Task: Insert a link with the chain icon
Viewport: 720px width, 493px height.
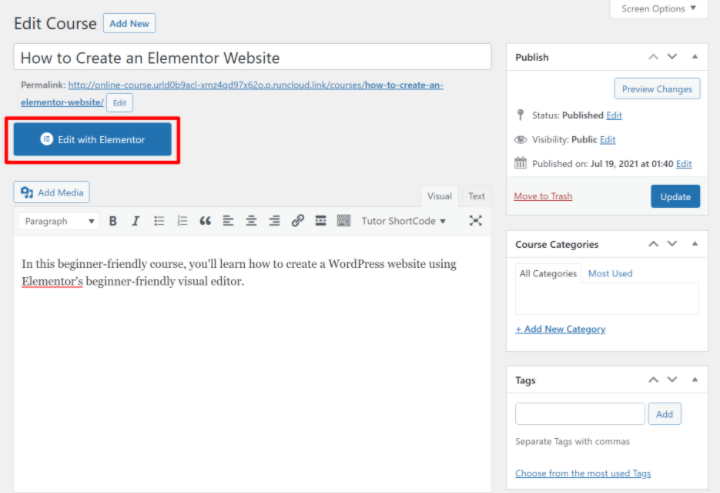Action: pos(298,221)
